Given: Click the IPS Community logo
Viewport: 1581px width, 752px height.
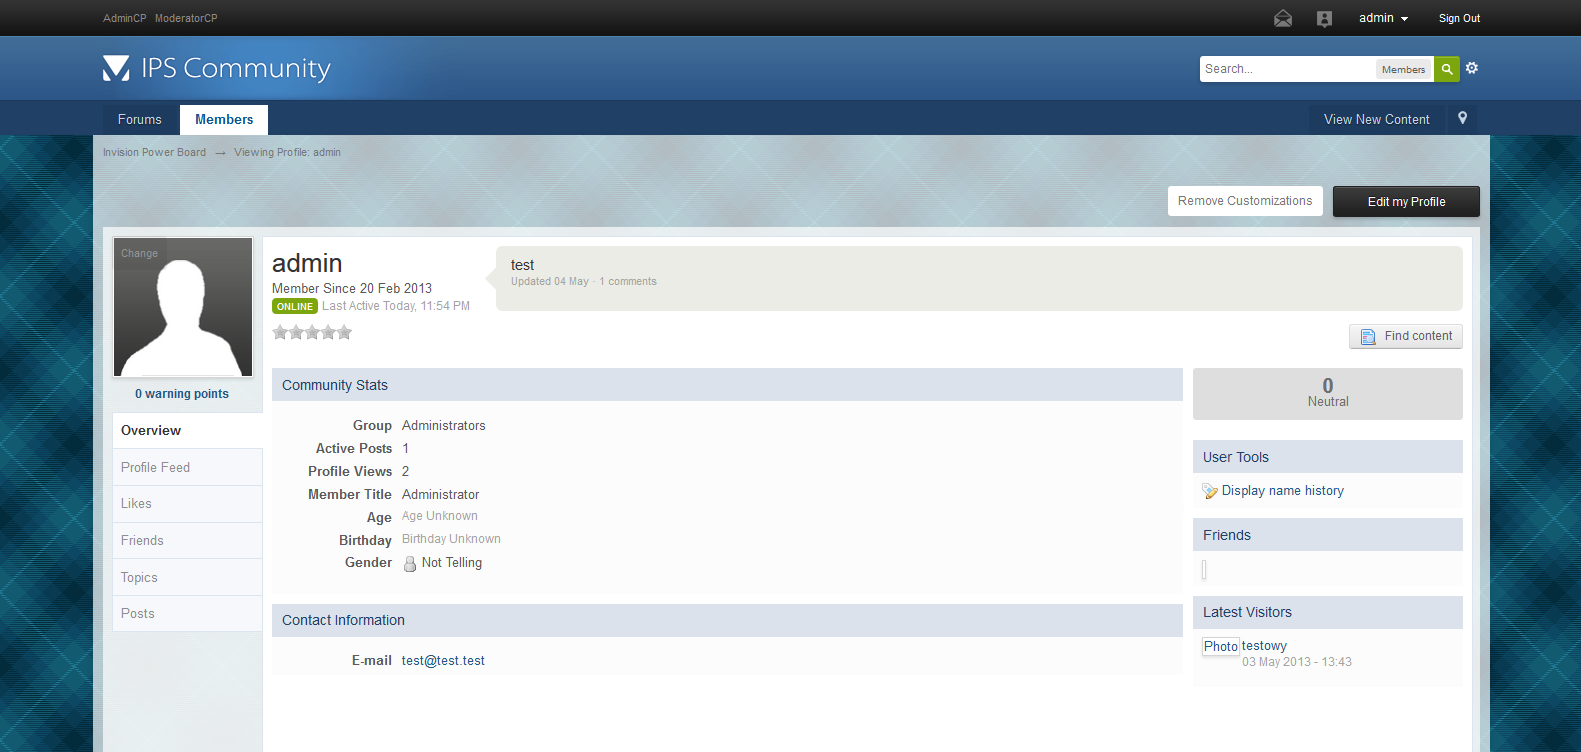Looking at the screenshot, I should pos(217,68).
